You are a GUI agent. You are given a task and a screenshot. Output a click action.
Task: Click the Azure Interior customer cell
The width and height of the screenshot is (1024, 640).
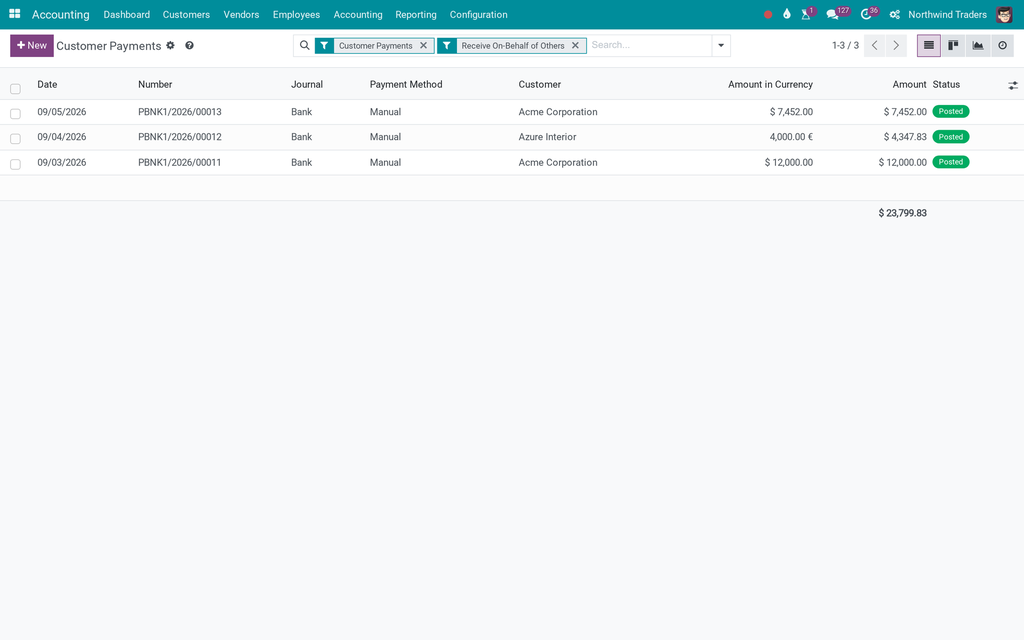(547, 136)
